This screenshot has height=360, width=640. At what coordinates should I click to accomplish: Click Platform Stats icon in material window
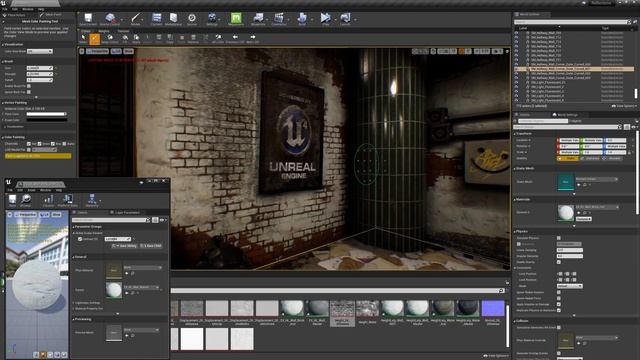coord(67,200)
